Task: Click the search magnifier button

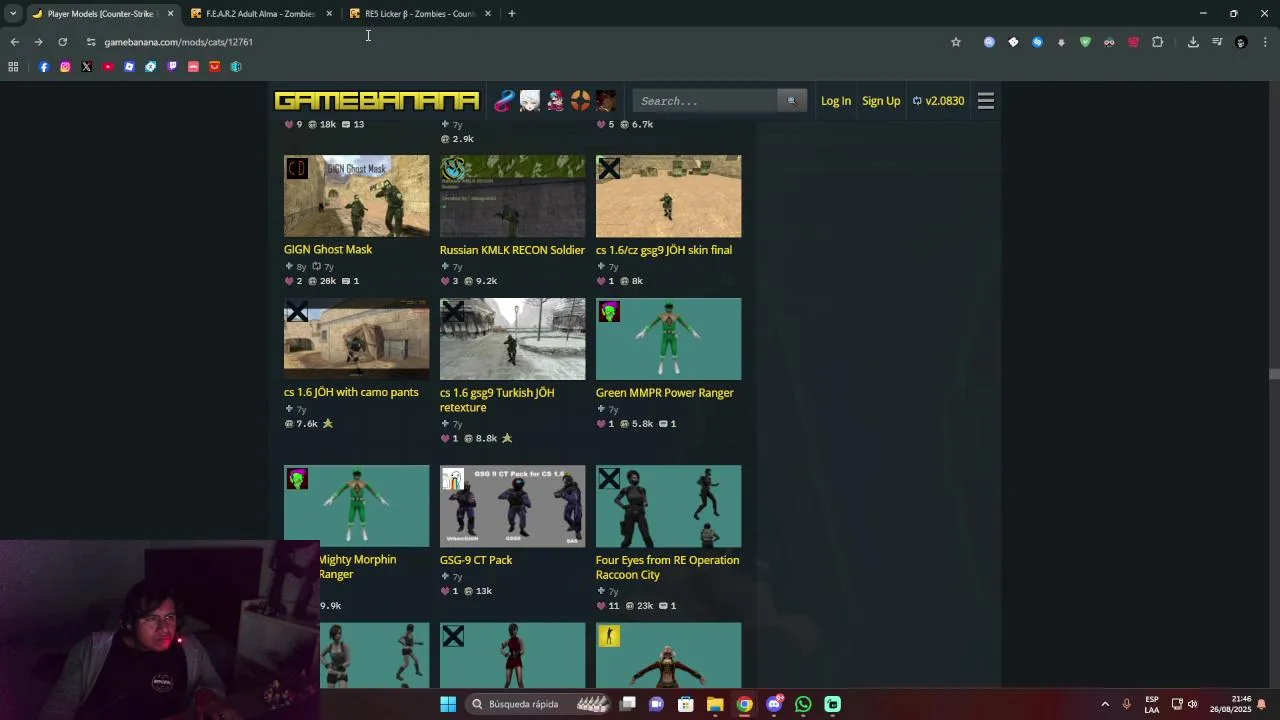Action: (x=791, y=101)
